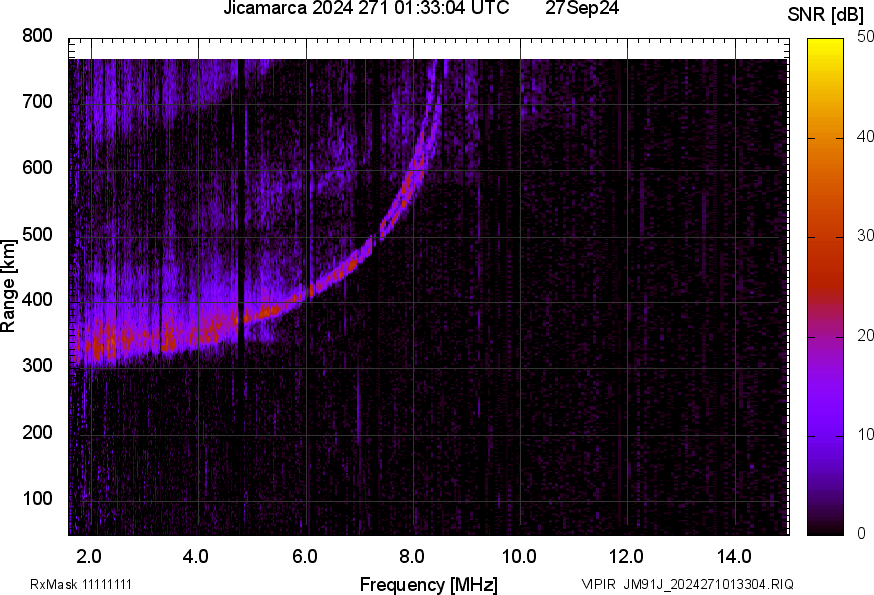
Task: Click the RxMask 11111111 label
Action: point(81,584)
